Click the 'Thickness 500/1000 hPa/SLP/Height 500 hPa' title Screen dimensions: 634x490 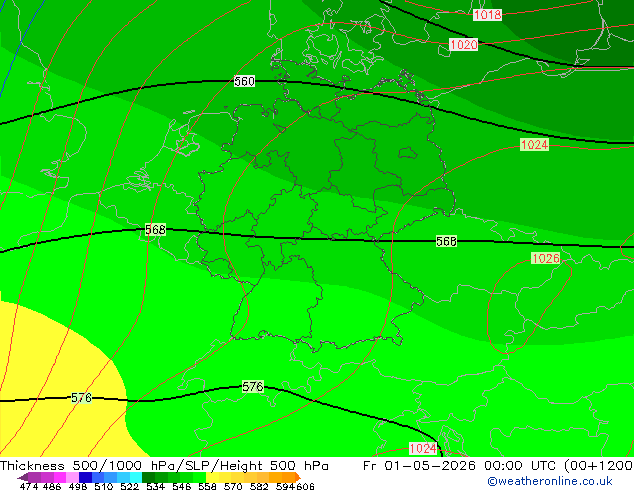pyautogui.click(x=164, y=466)
